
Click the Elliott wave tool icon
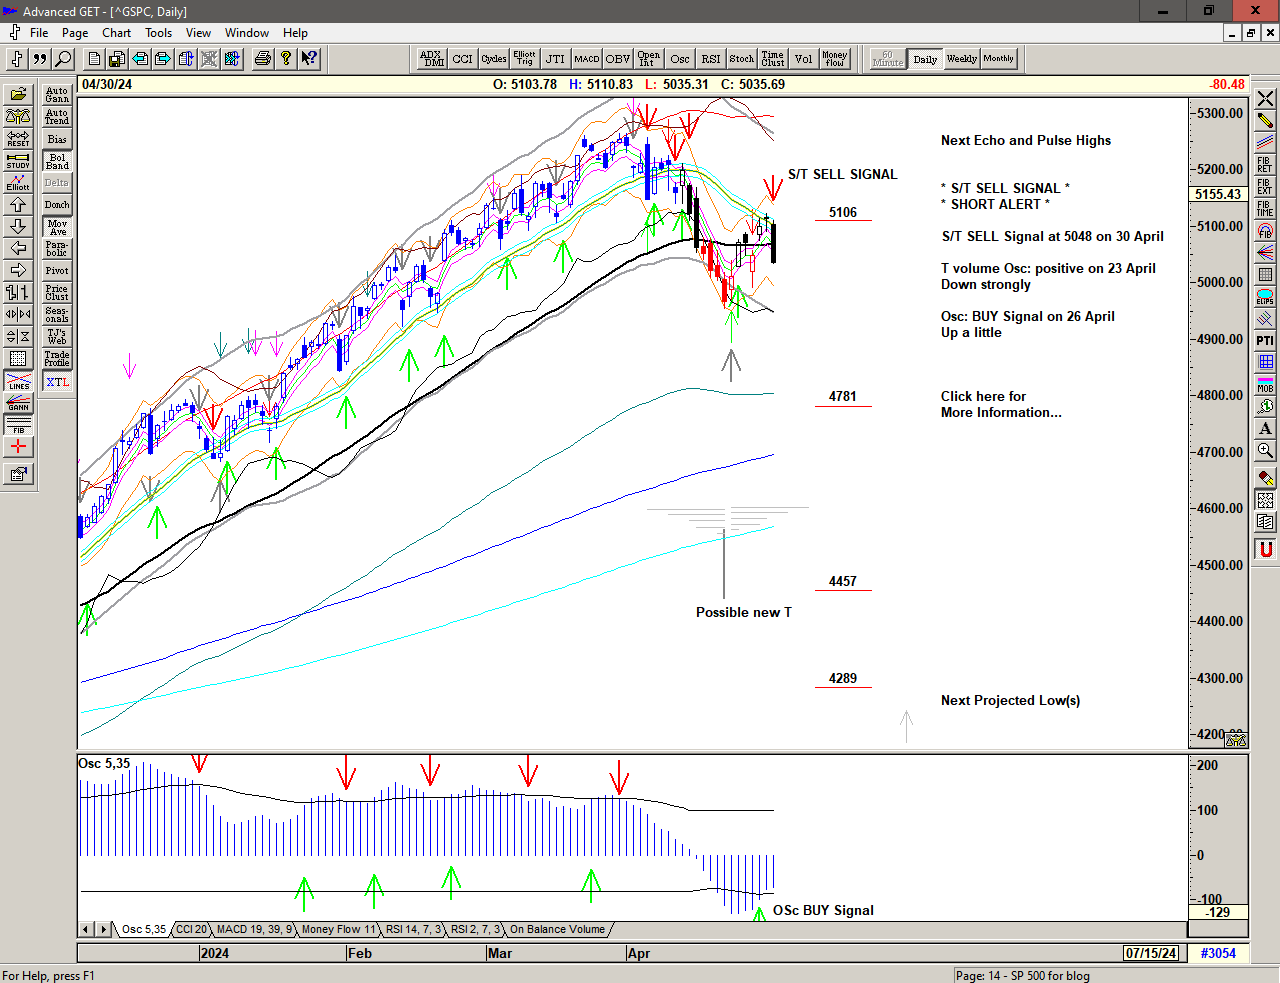[18, 182]
